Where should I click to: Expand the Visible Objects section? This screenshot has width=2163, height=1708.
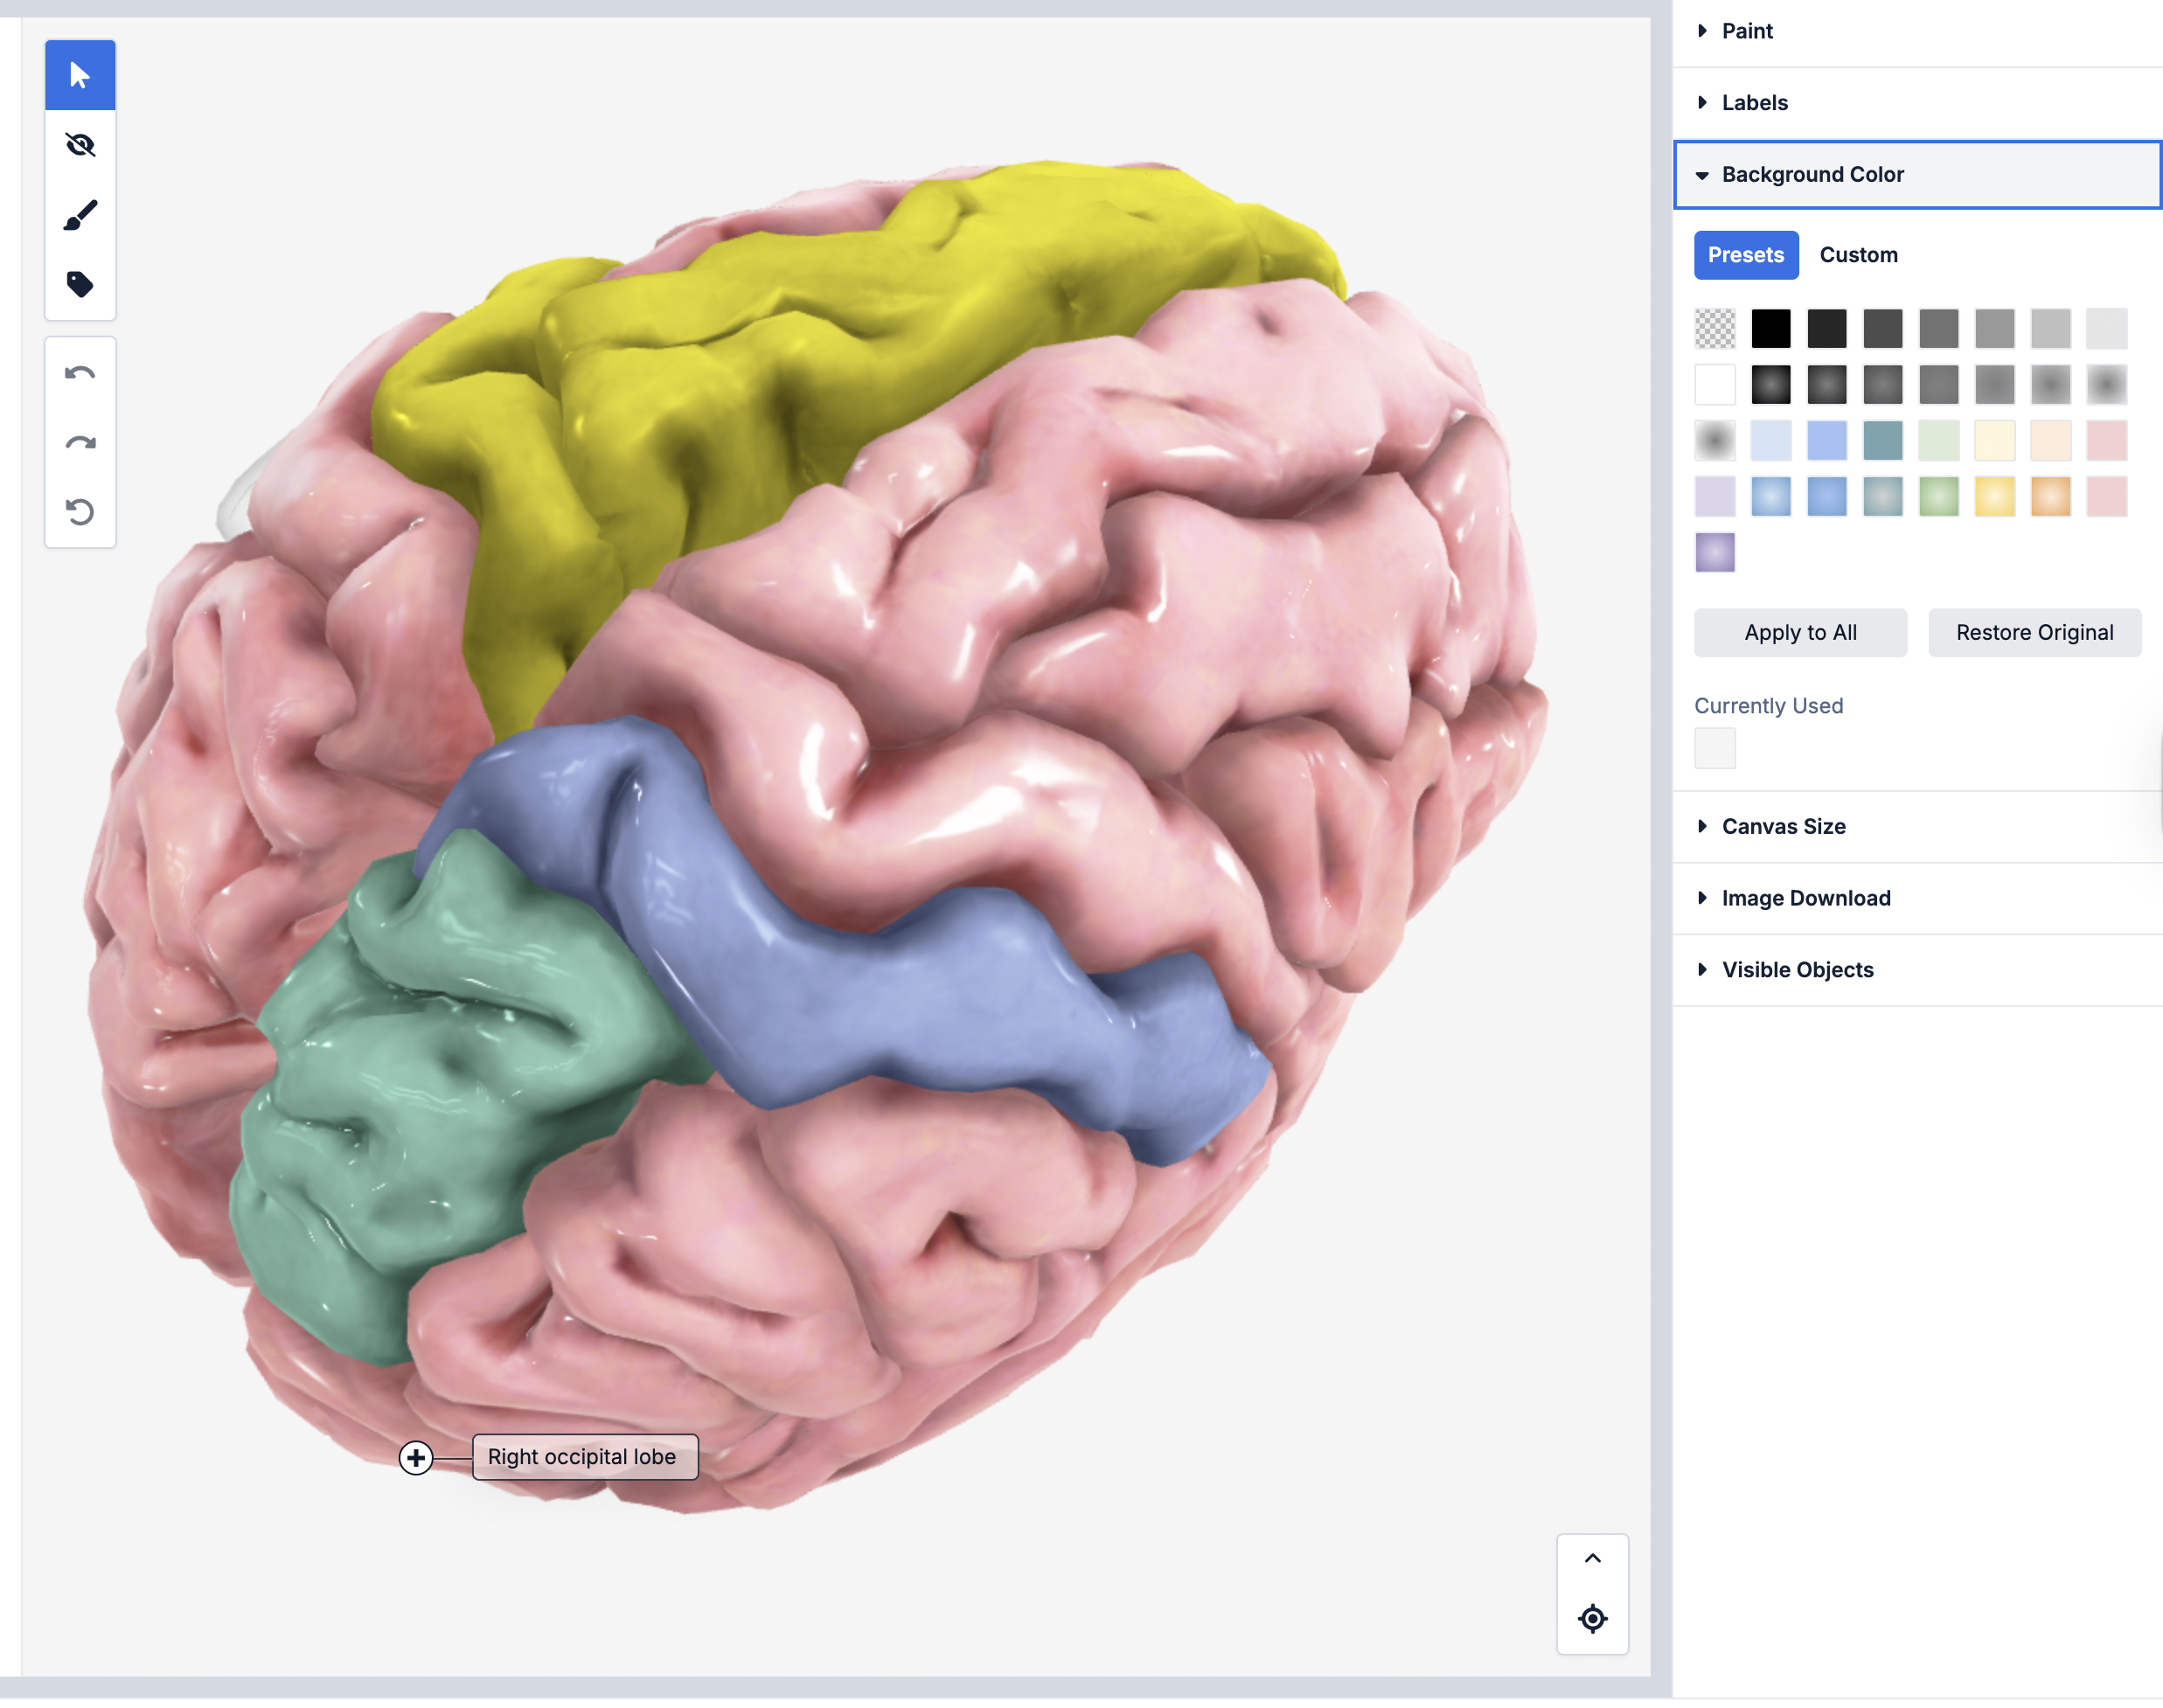coord(1917,969)
